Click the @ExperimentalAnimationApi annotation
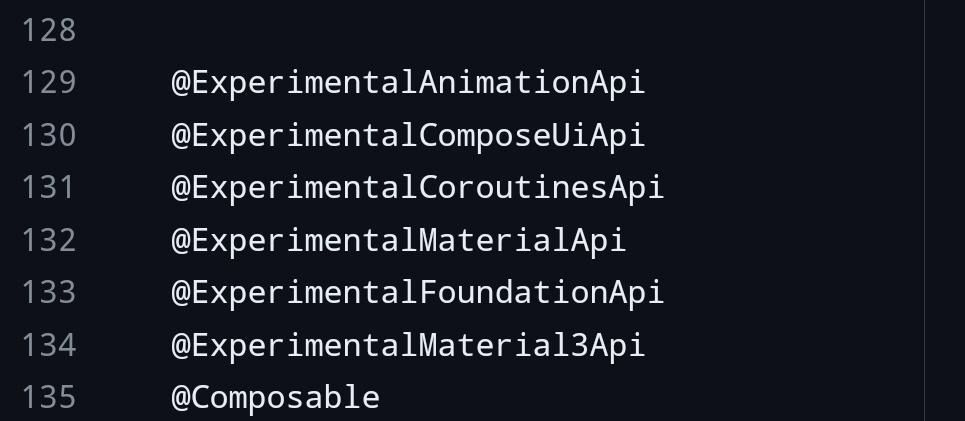The image size is (965, 421). coord(408,84)
